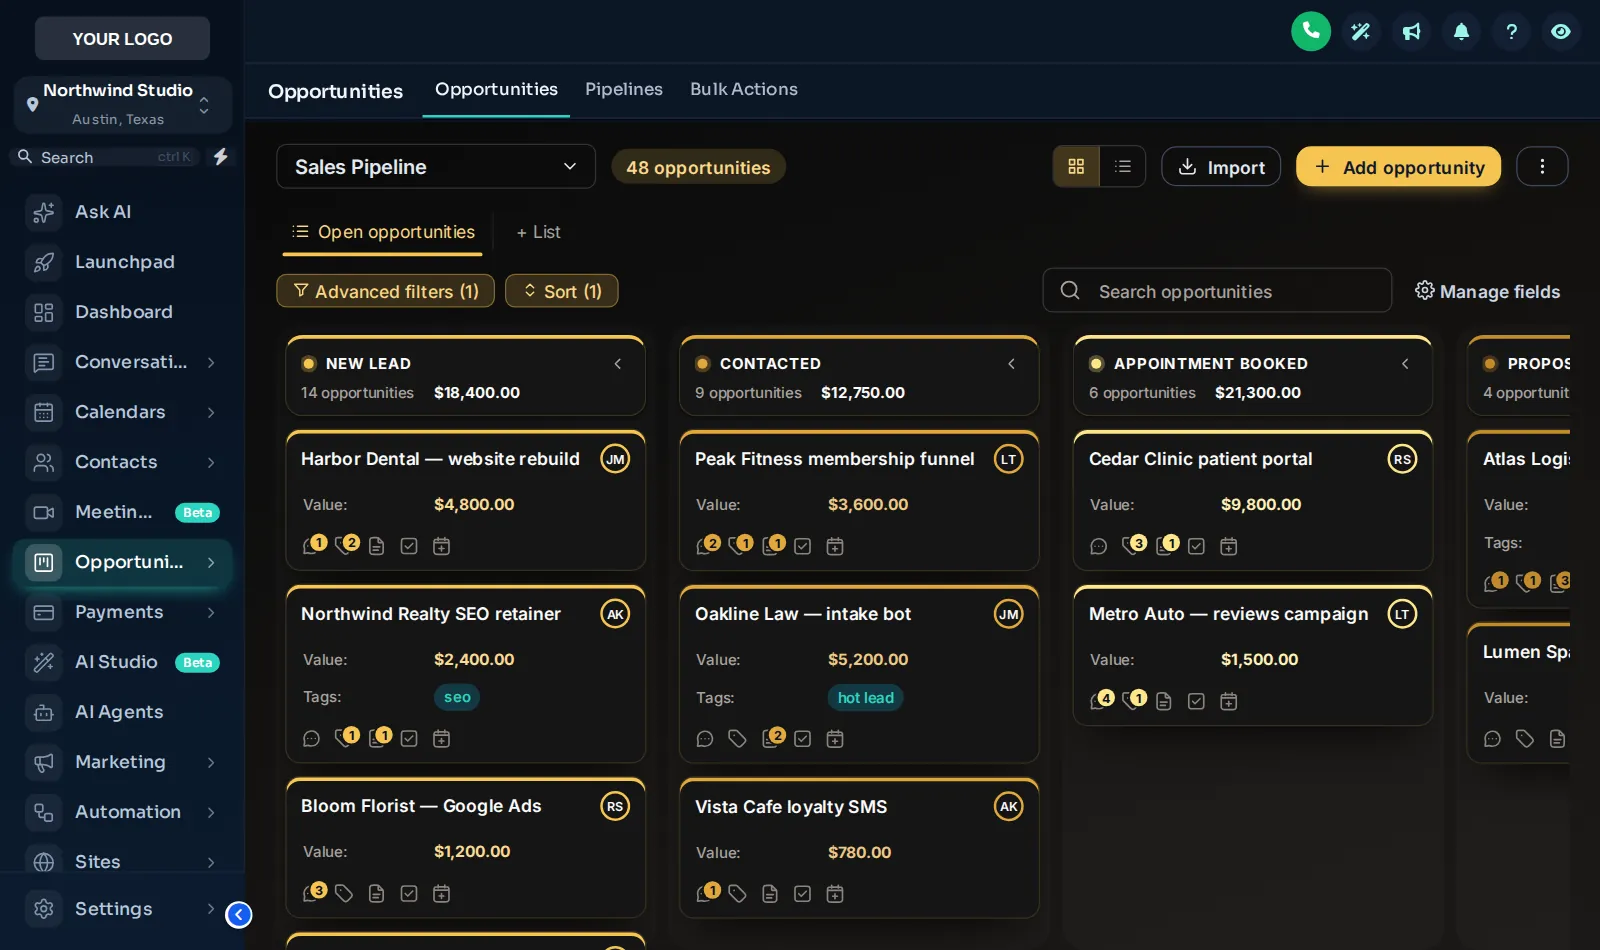Switch to Pipelines tab
Screen dimensions: 1600x950
pyautogui.click(x=624, y=90)
